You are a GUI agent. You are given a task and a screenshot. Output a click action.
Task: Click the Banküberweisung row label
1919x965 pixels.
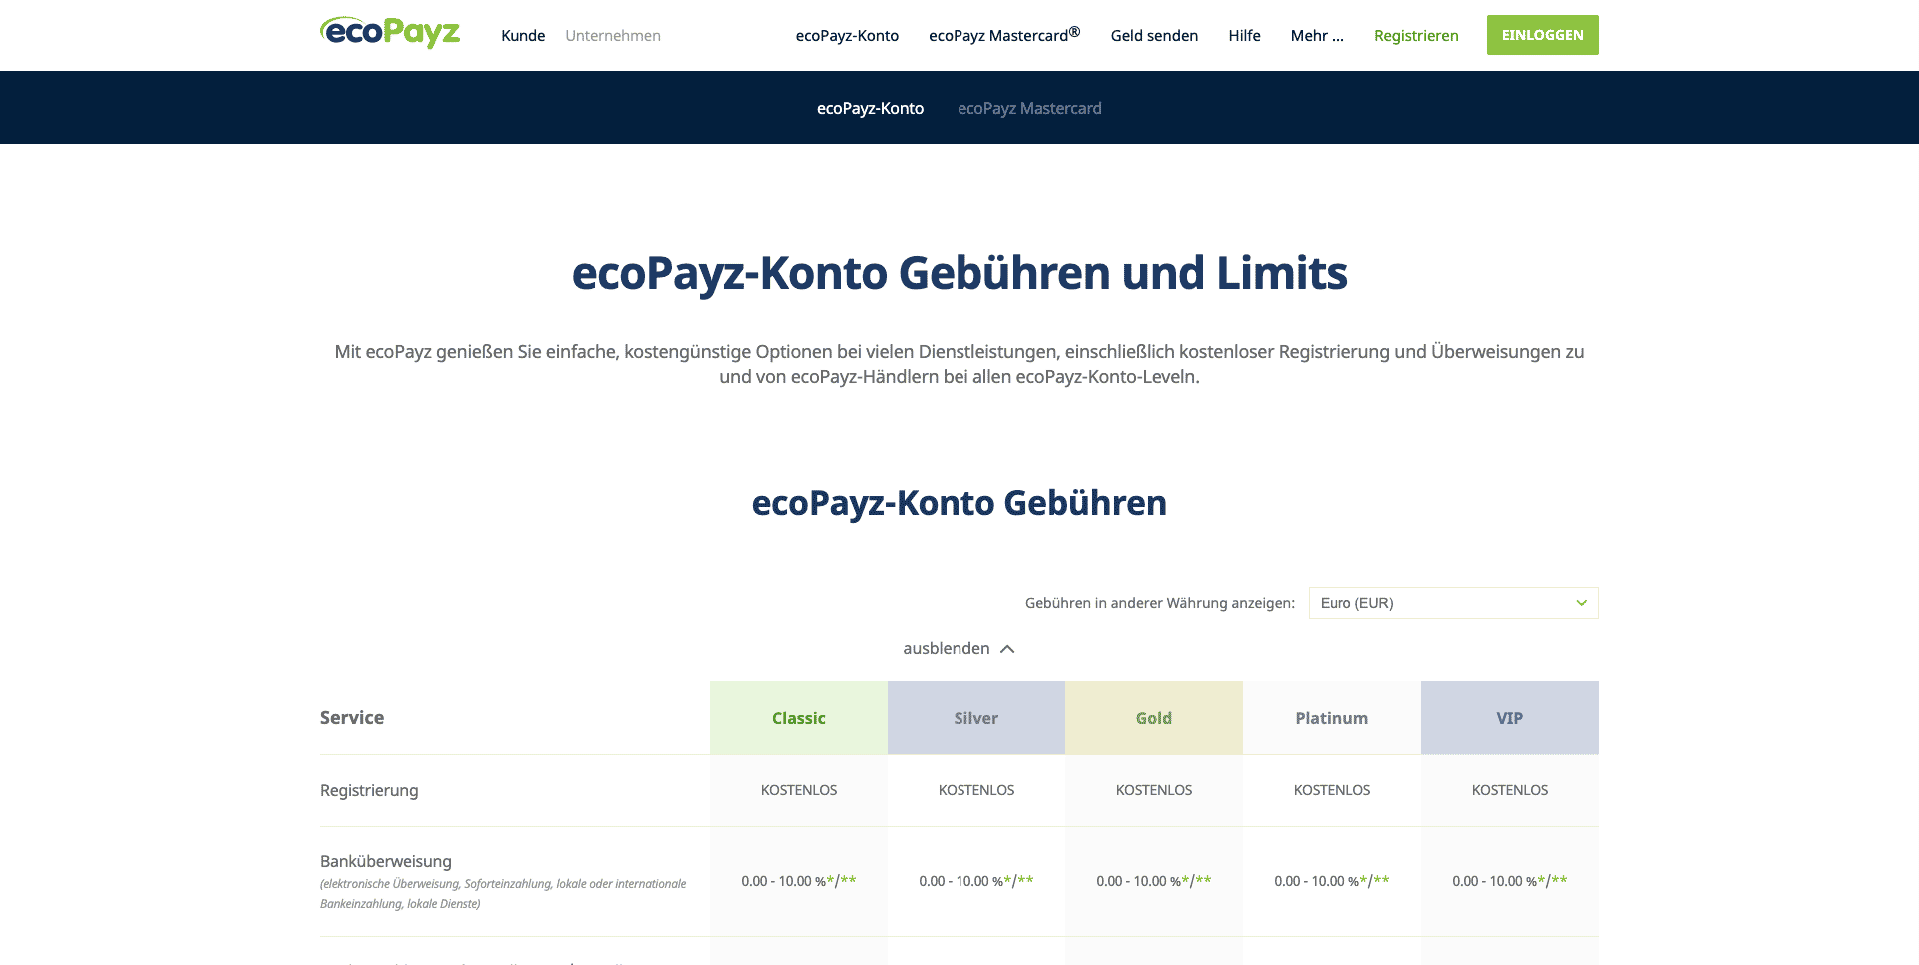(x=386, y=861)
